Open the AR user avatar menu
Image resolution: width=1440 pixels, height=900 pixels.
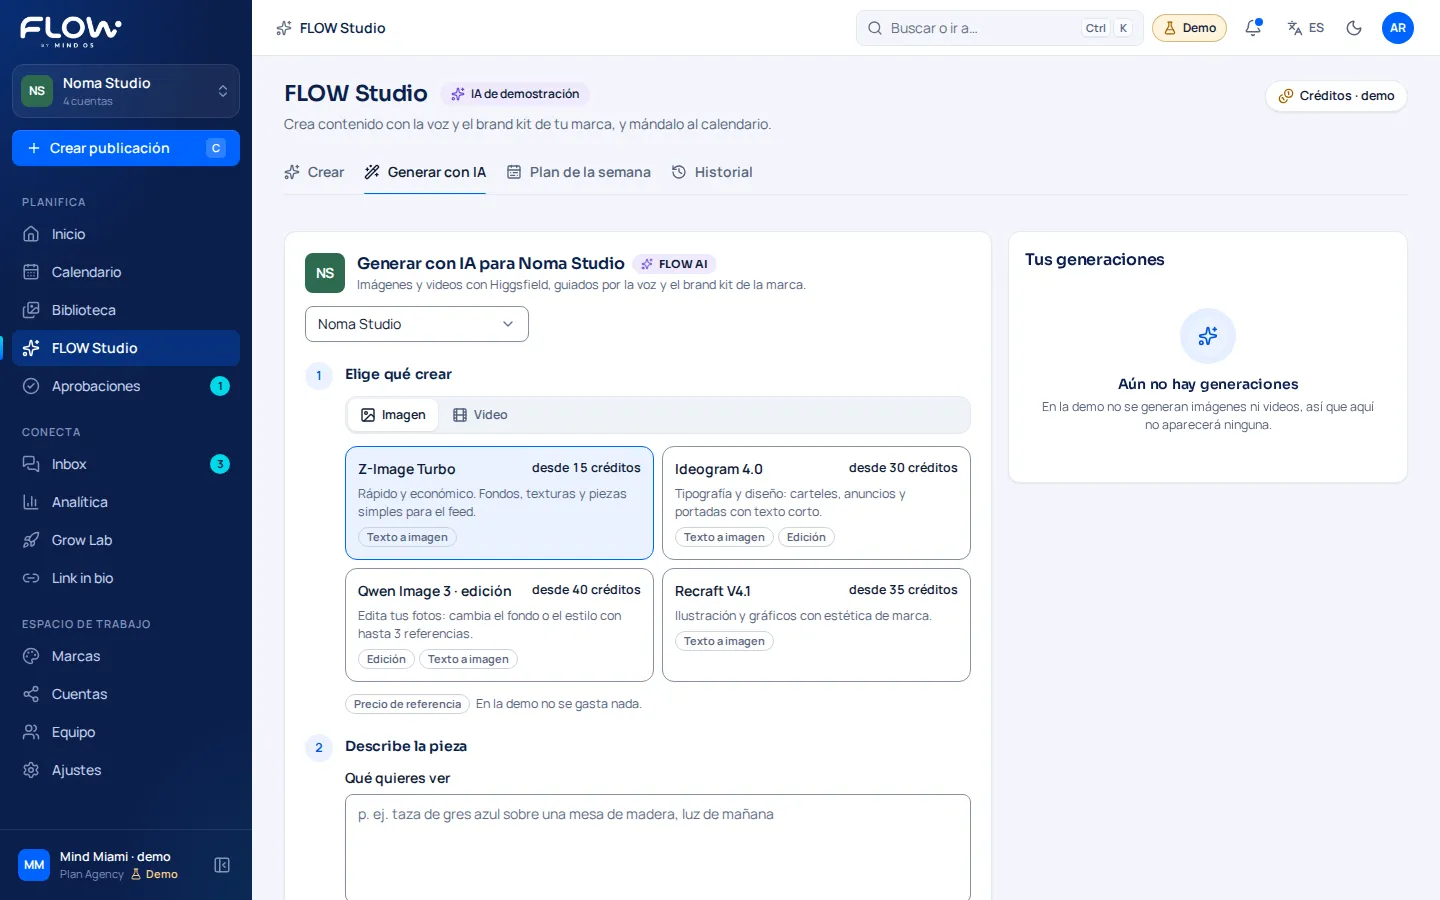tap(1398, 28)
